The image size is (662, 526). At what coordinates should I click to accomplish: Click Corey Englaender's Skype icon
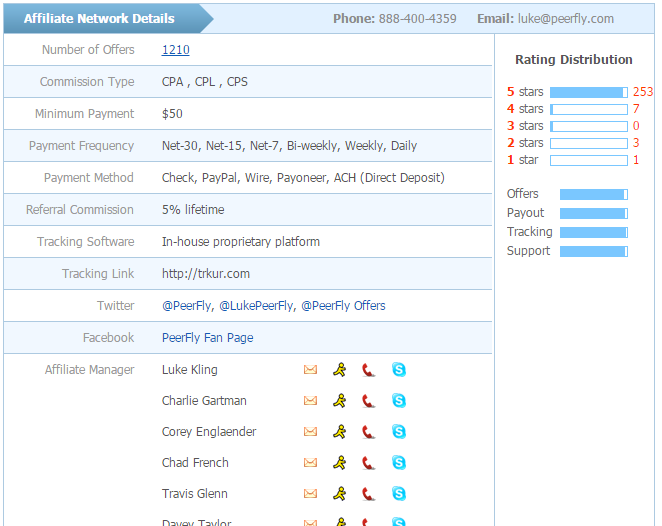(399, 431)
